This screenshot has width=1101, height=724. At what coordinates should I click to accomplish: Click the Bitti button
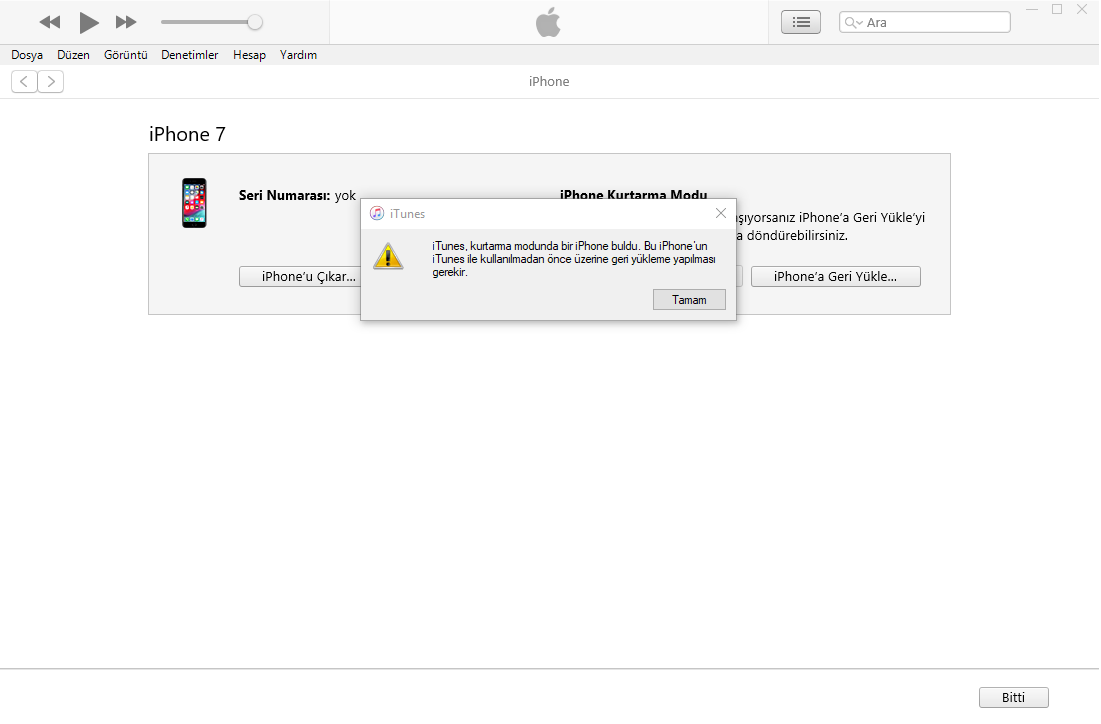coord(1013,697)
